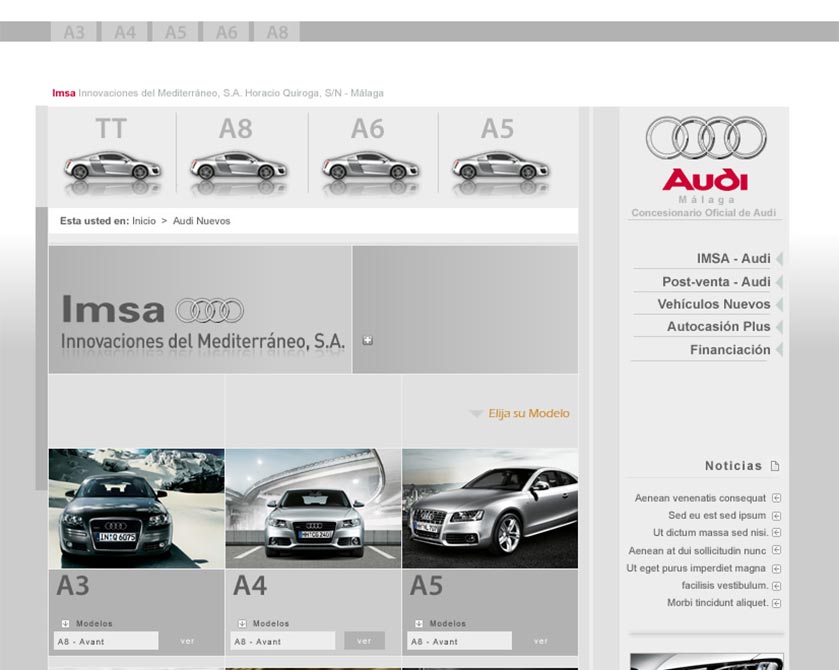Open the A8 - Avant dropdown in the A5 card
Viewport: 839px width, 670px height.
click(x=459, y=641)
